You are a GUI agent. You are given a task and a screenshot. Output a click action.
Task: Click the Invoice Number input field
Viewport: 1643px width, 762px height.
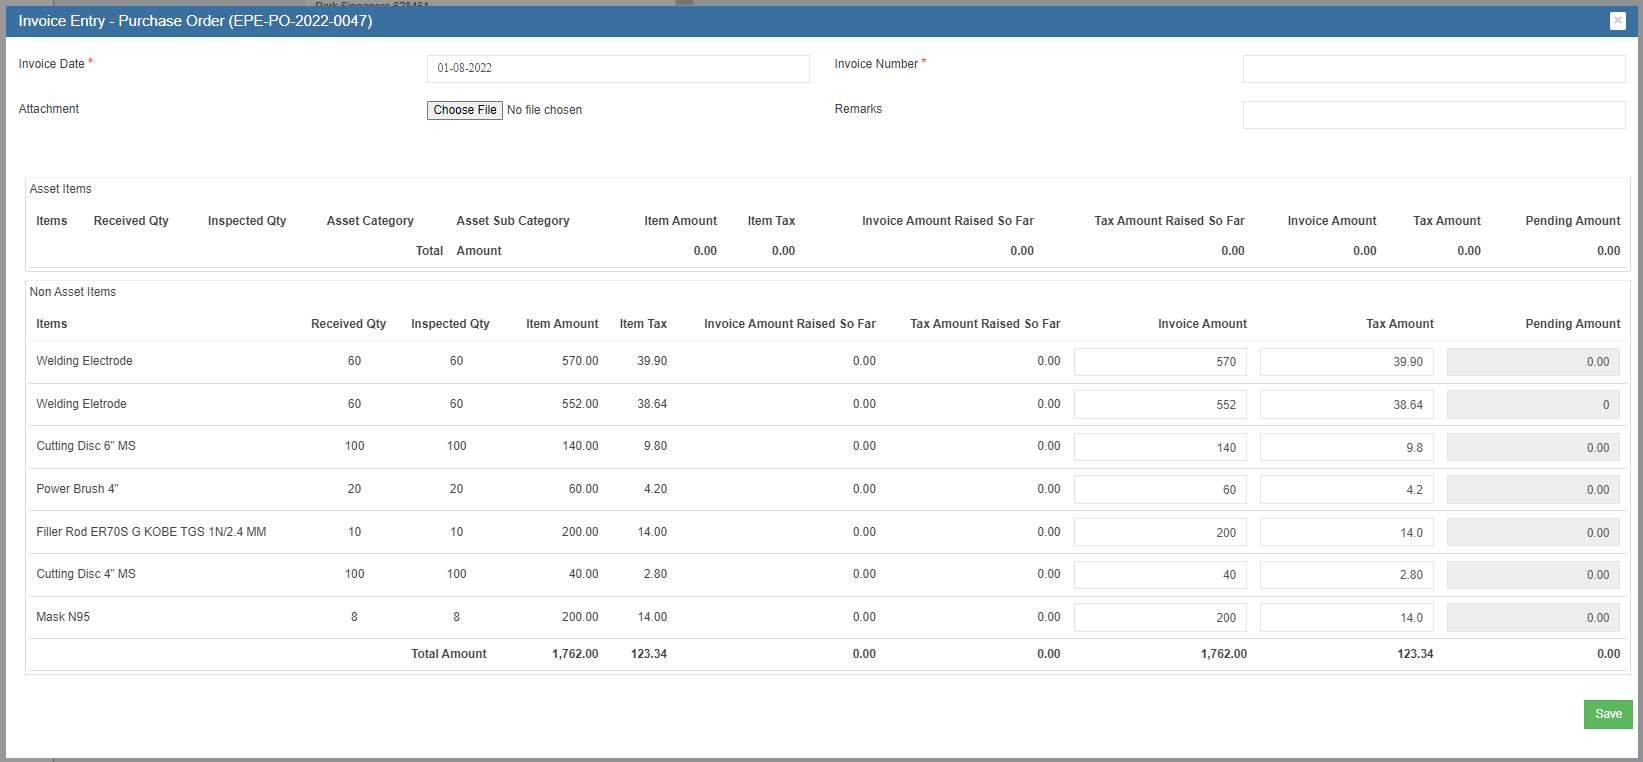click(x=1433, y=68)
